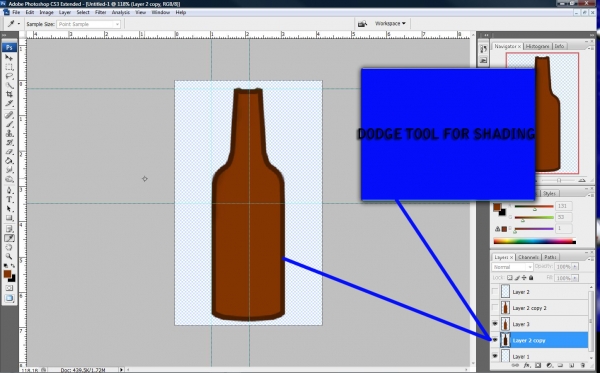Hide Layer 1 using its eye icon
Image resolution: width=600 pixels, height=373 pixels.
495,356
